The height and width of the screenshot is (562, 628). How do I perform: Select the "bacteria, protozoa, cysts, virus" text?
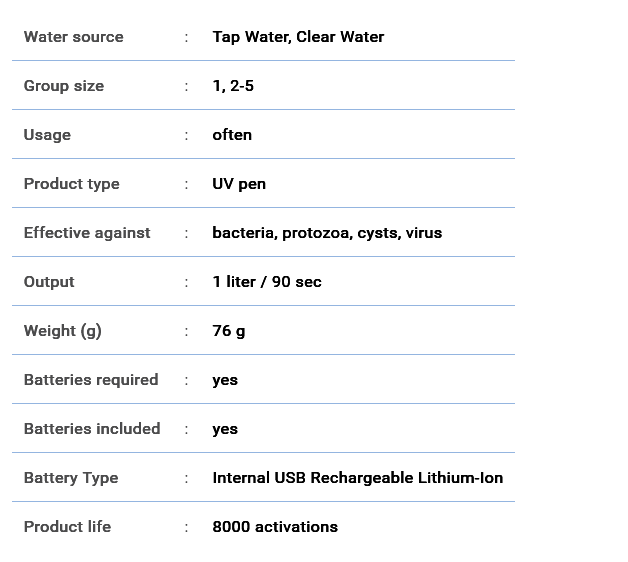click(327, 233)
